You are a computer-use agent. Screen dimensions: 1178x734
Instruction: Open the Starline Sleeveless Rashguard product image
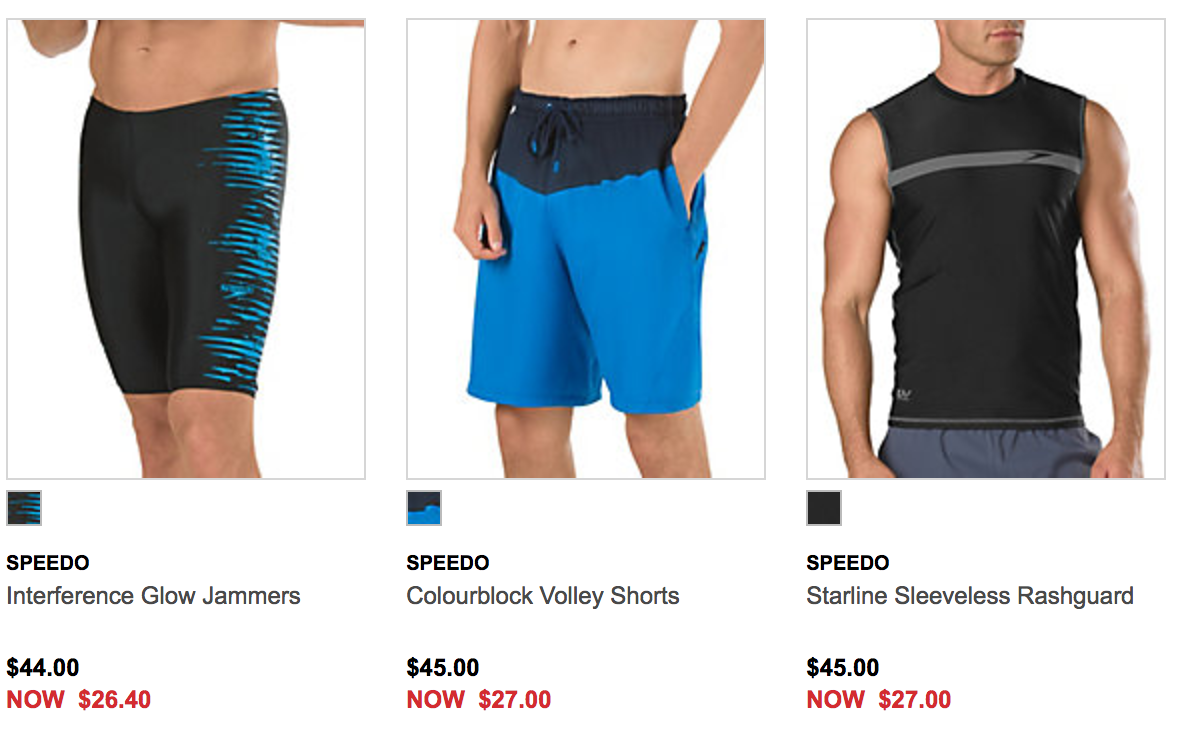coord(986,249)
